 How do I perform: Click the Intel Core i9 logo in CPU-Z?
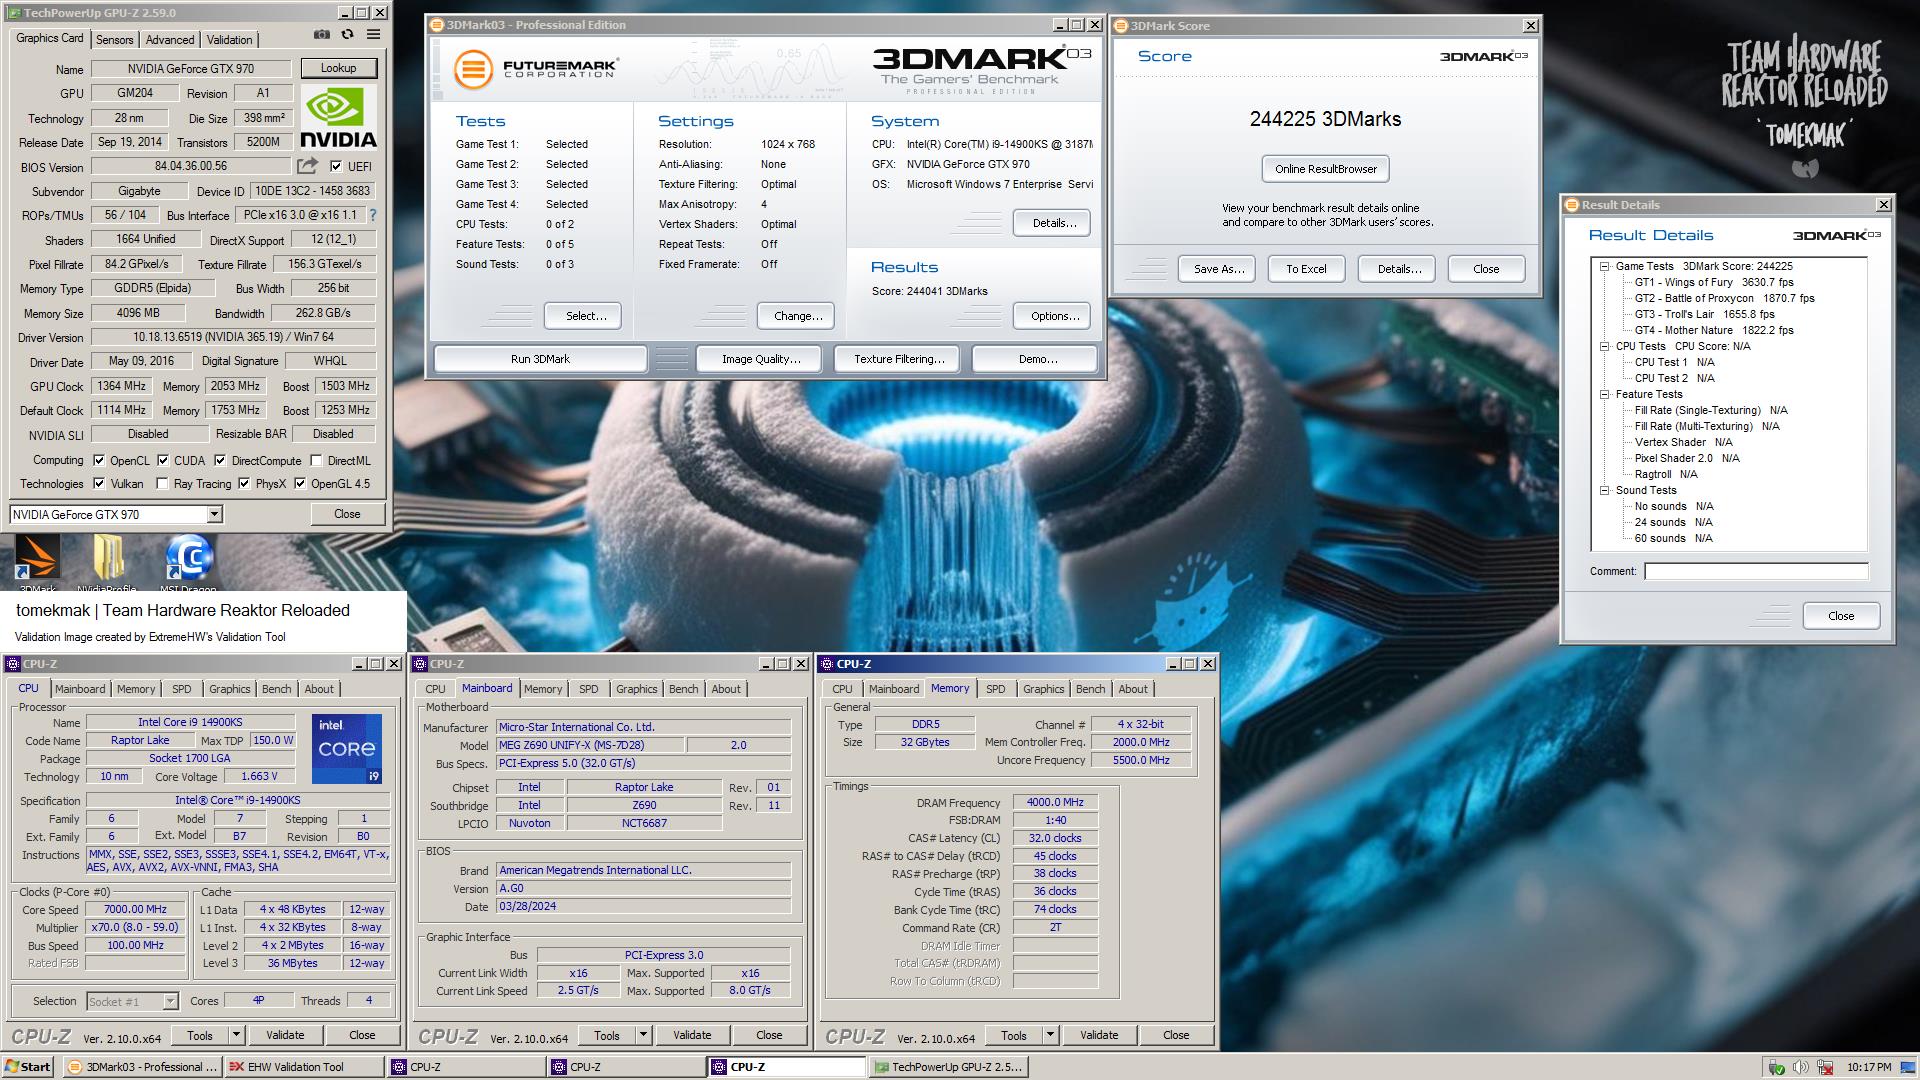tap(346, 748)
